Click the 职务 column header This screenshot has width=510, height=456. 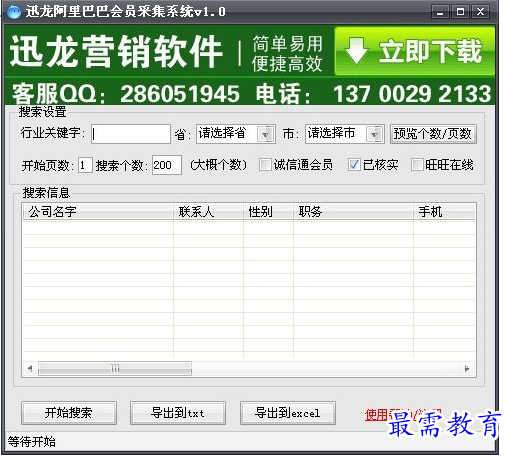[x=353, y=212]
